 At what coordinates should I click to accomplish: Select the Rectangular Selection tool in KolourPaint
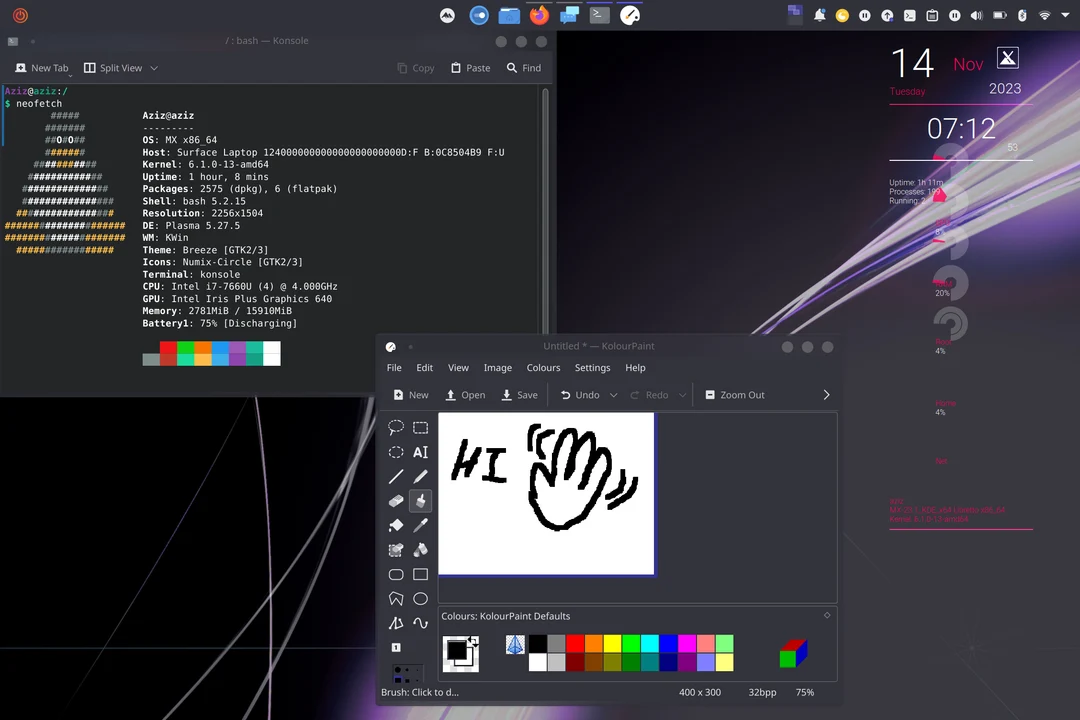420,427
